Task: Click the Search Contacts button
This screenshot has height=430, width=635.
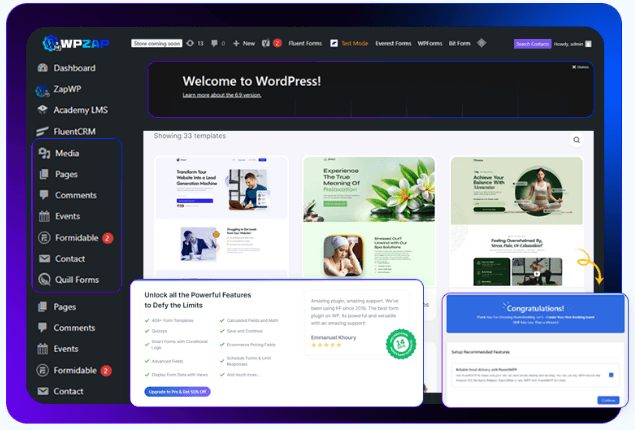Action: (531, 44)
